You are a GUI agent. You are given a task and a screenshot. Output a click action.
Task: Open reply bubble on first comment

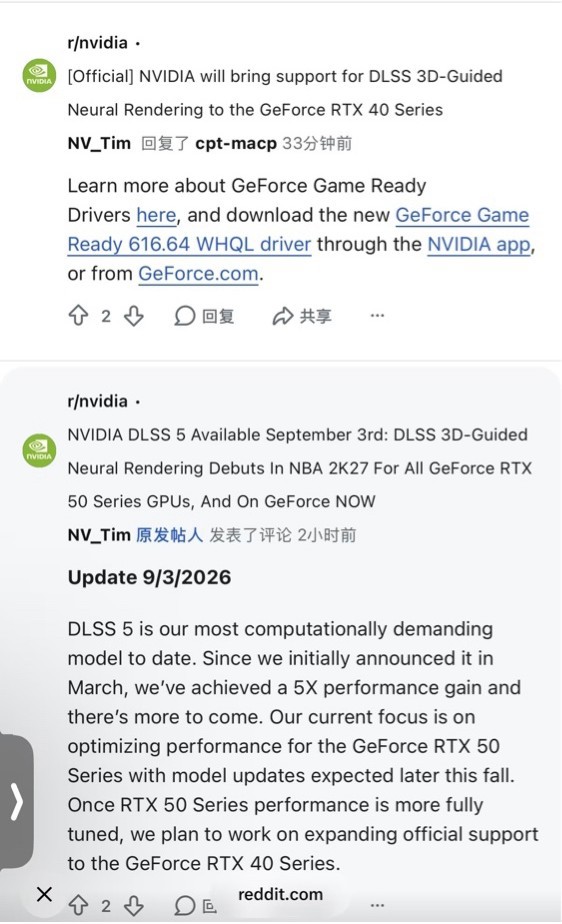pos(204,316)
